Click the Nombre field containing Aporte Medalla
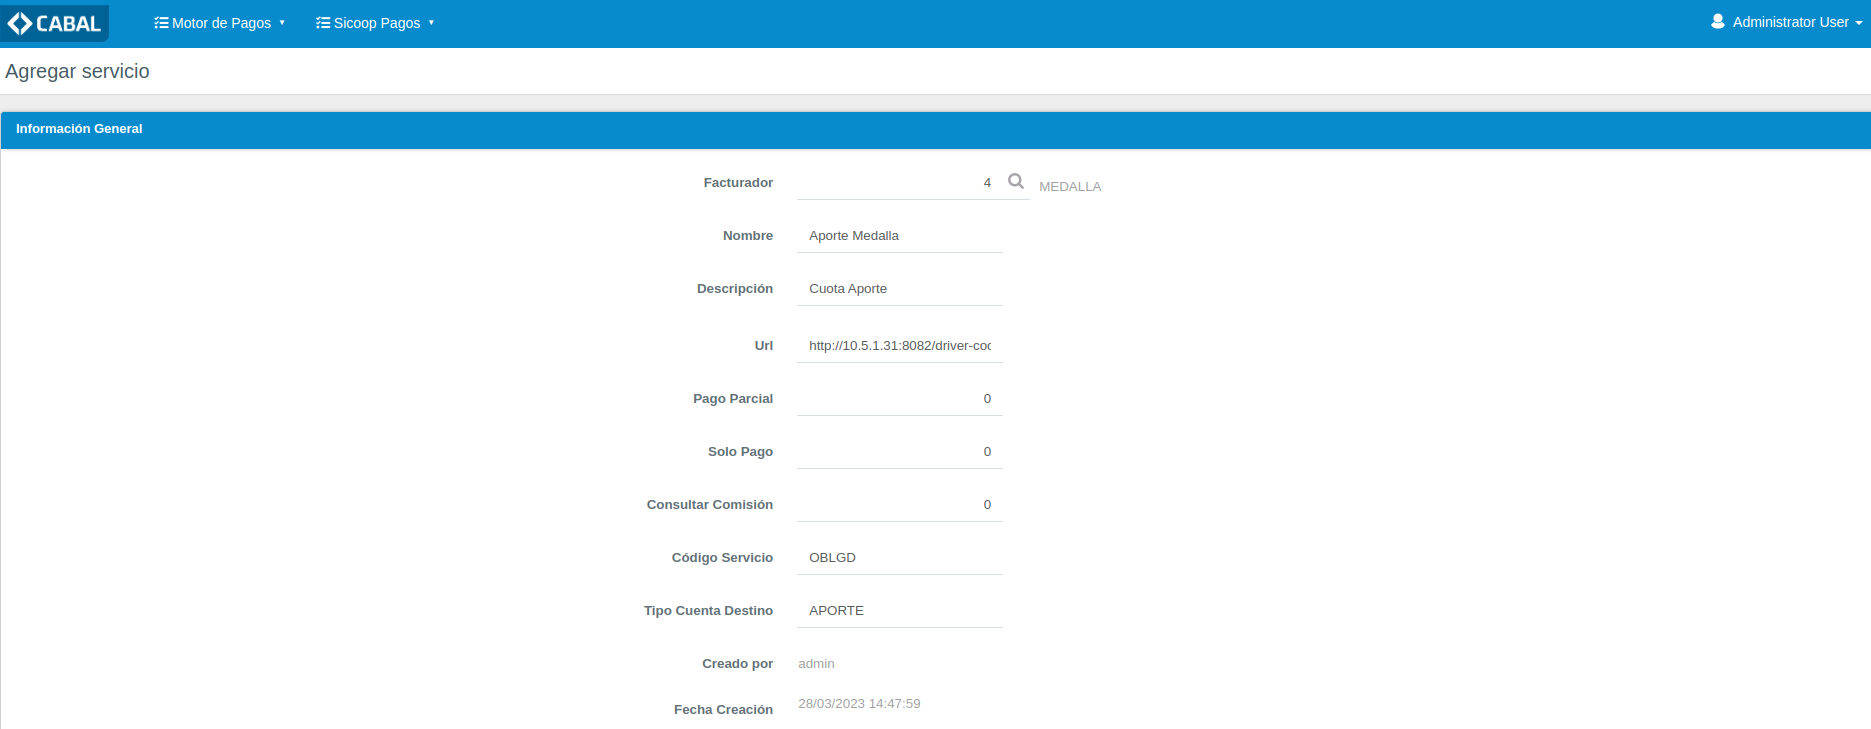 tap(899, 236)
